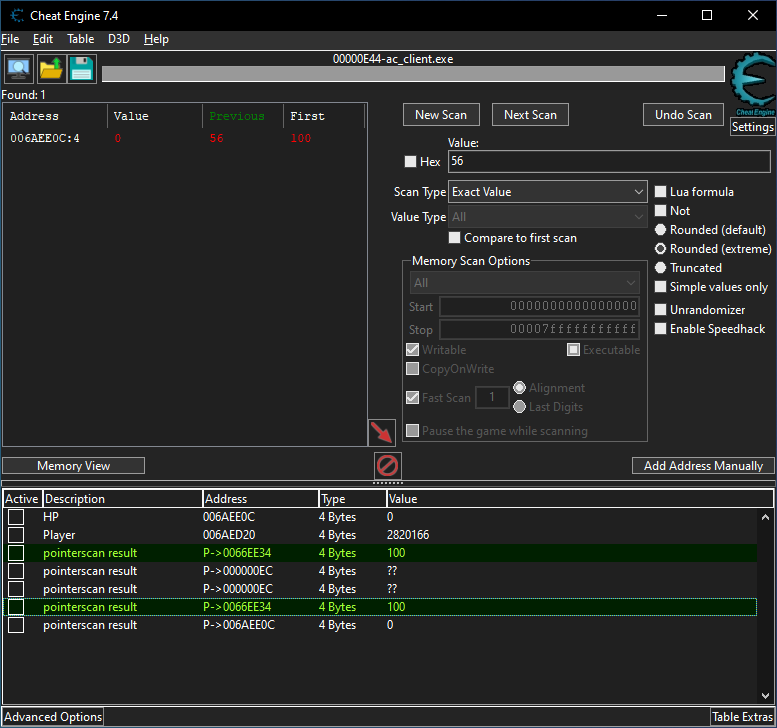
Task: Expand the Scan Type dropdown
Action: click(x=547, y=192)
